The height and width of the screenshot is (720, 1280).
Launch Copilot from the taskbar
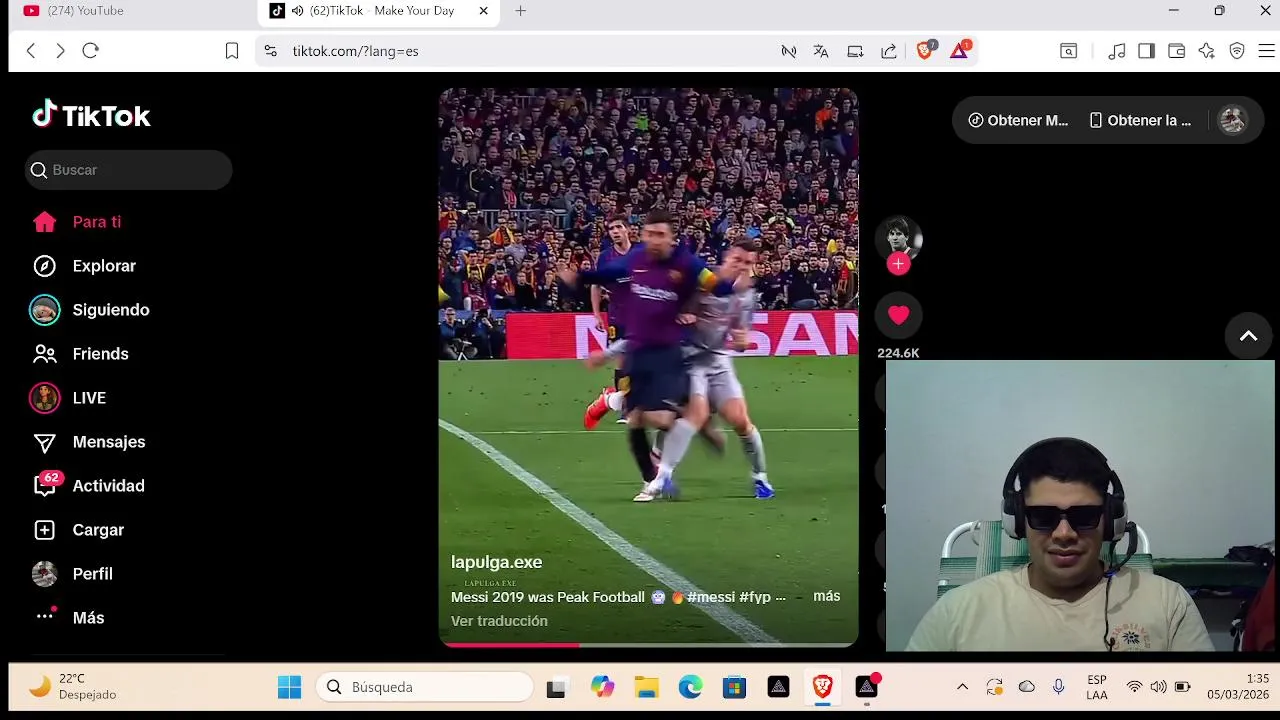point(602,687)
